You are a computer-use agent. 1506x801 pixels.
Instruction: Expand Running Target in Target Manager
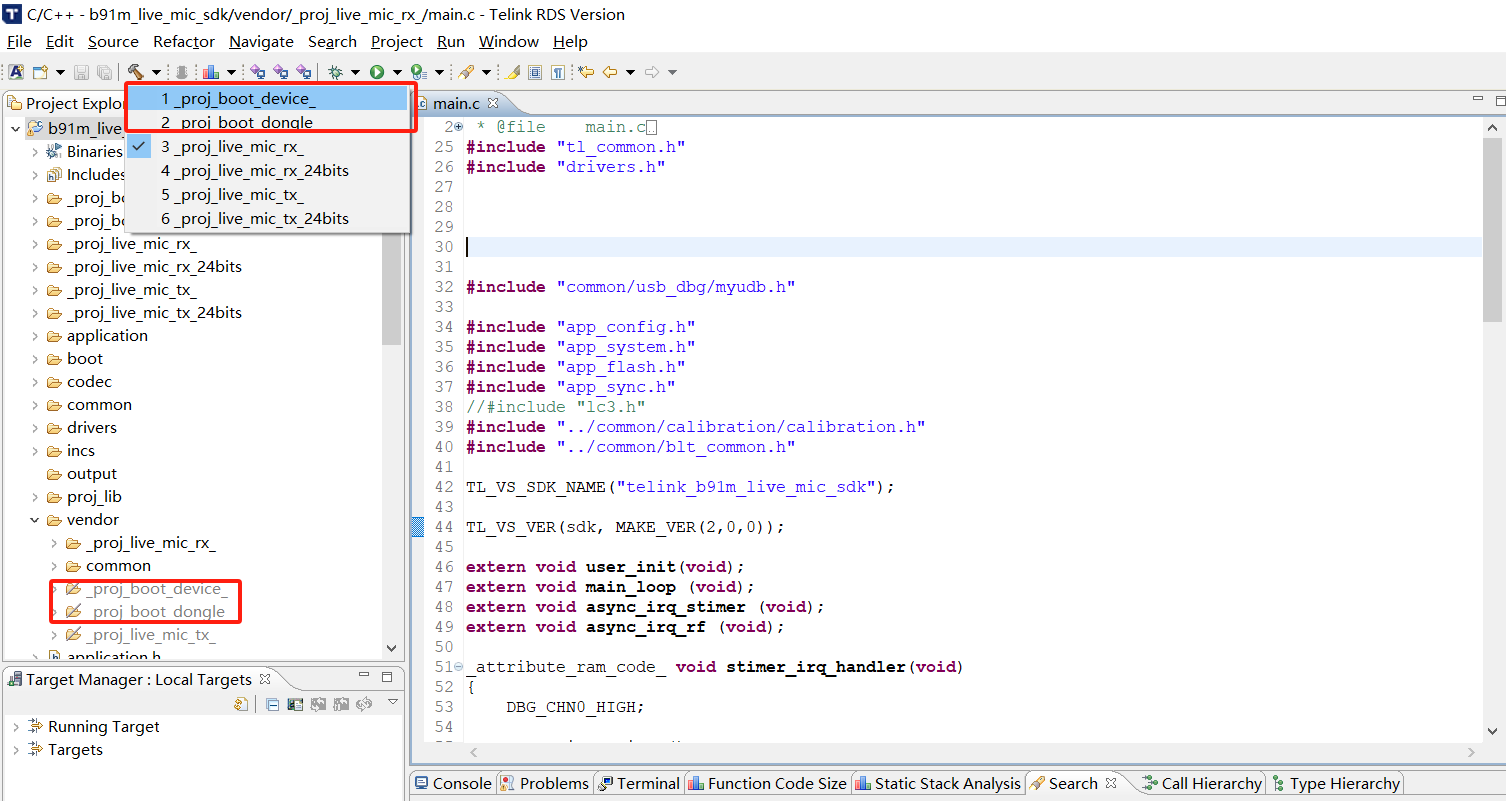[x=19, y=726]
